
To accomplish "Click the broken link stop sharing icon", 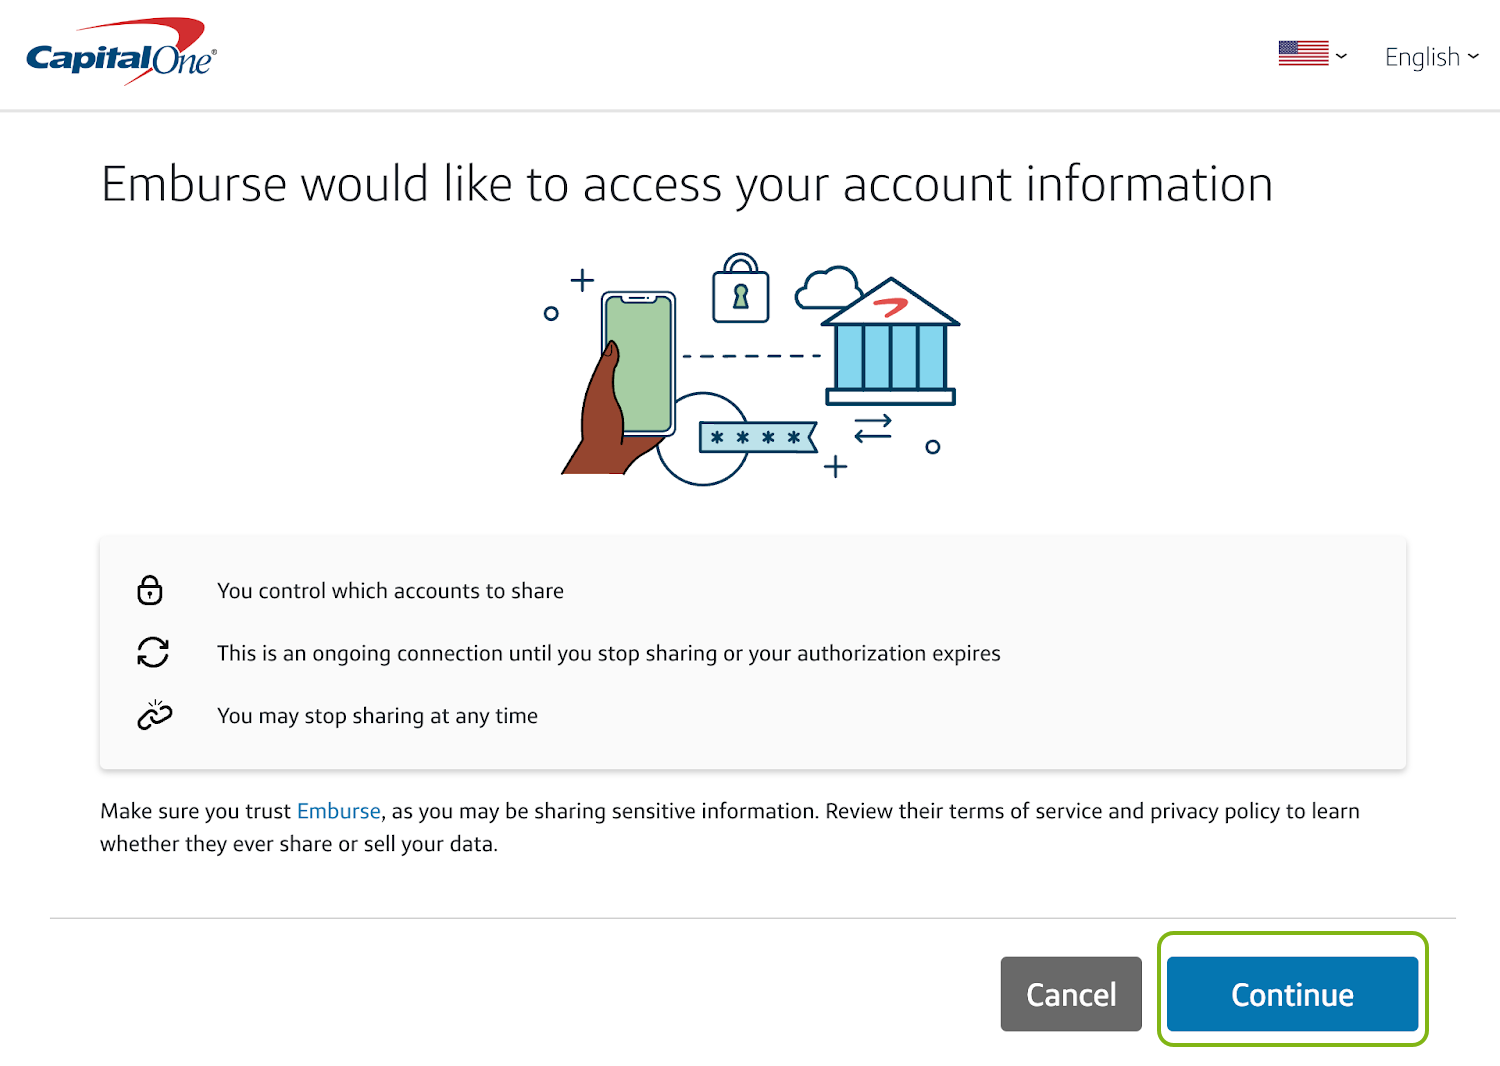I will (154, 715).
